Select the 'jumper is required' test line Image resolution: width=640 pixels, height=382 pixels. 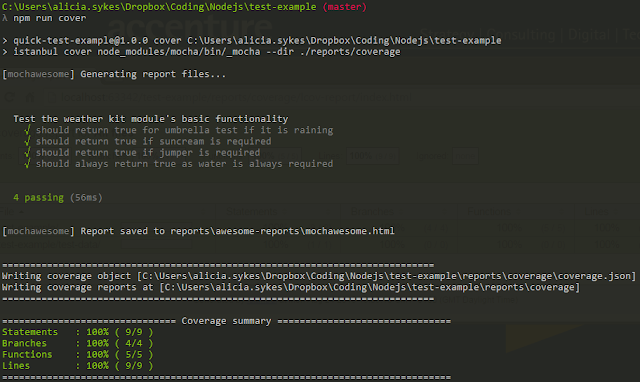[x=148, y=153]
